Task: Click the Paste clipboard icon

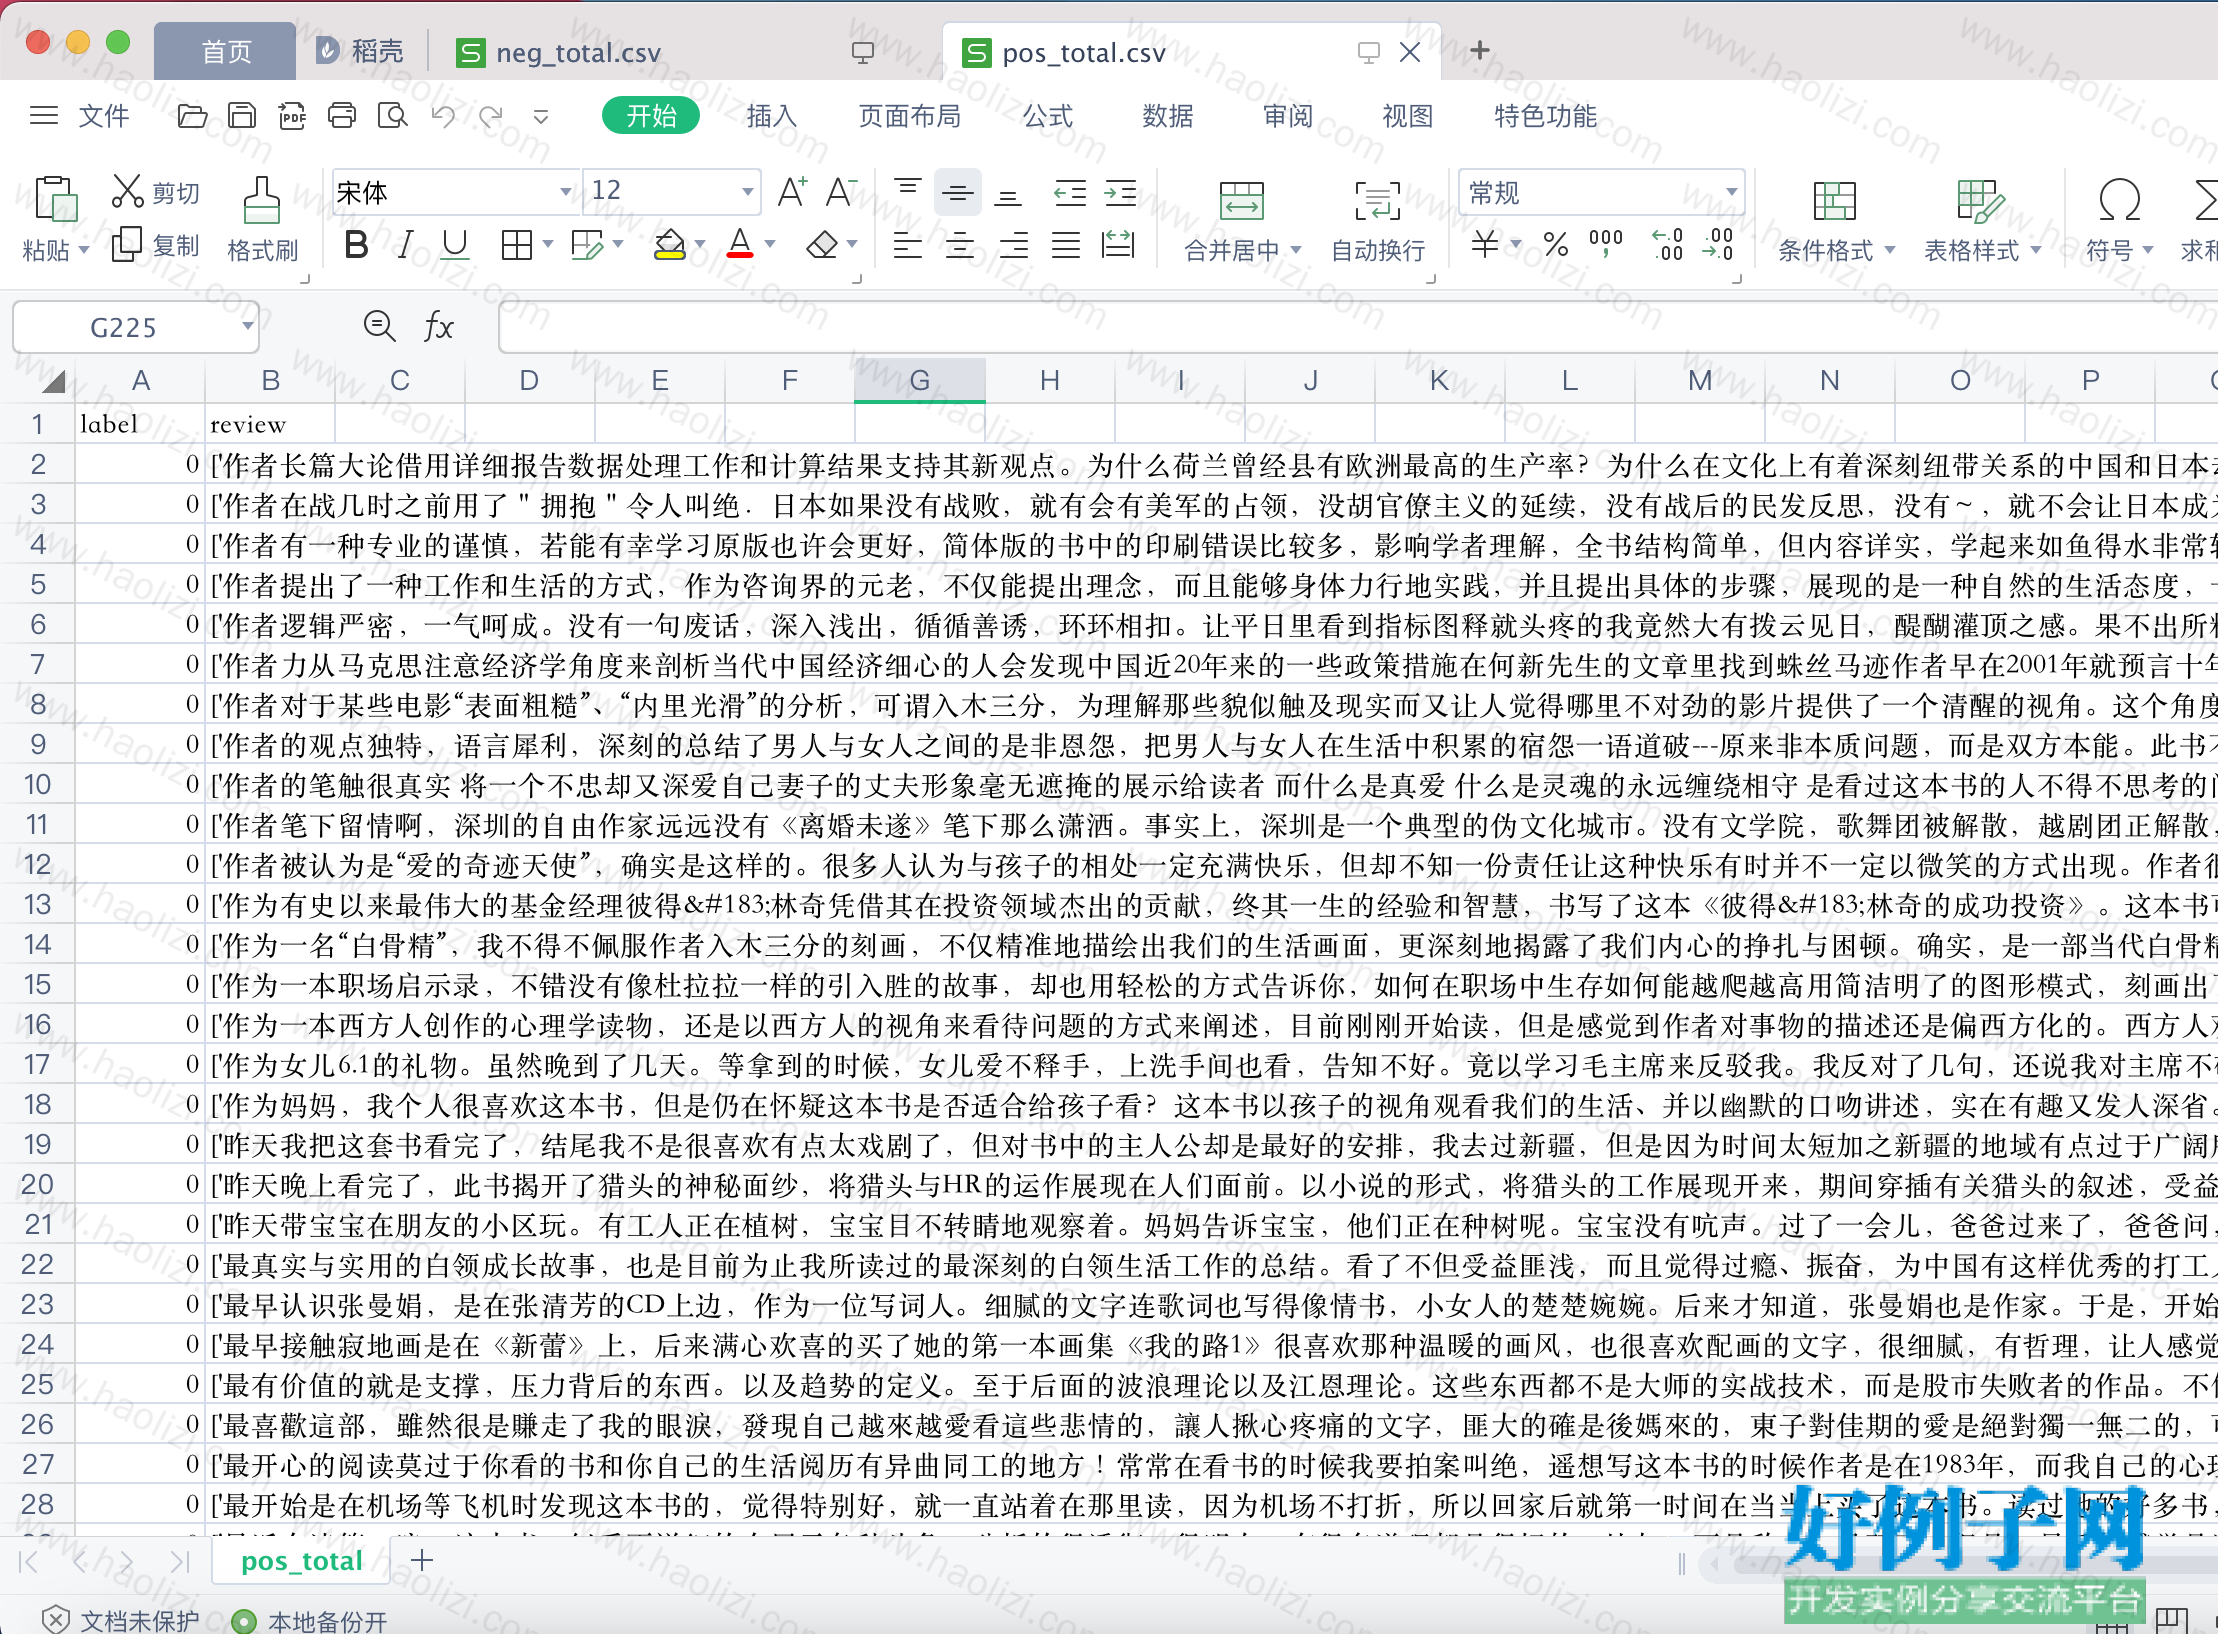Action: click(56, 198)
